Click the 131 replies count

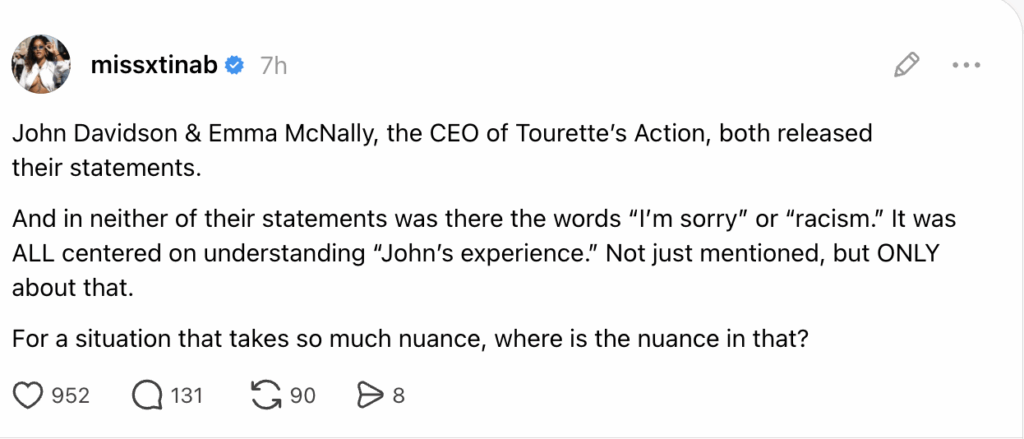187,396
